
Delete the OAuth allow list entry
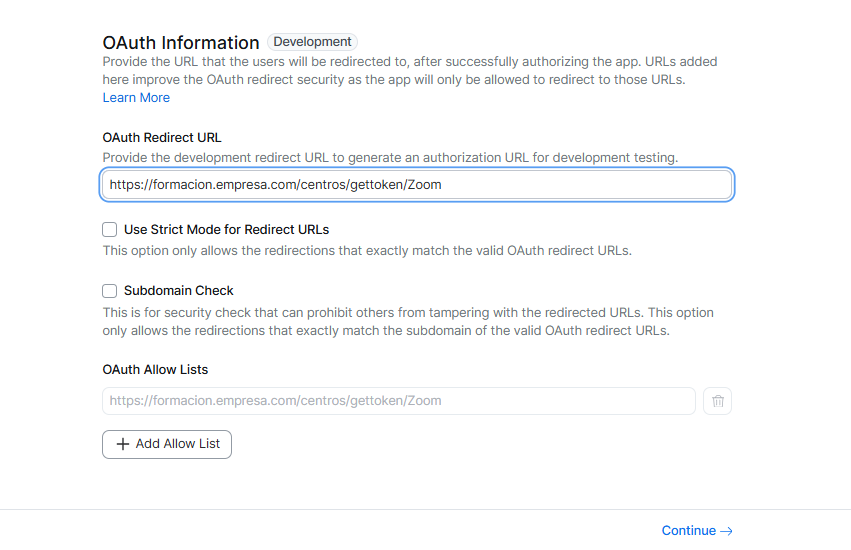click(x=717, y=401)
